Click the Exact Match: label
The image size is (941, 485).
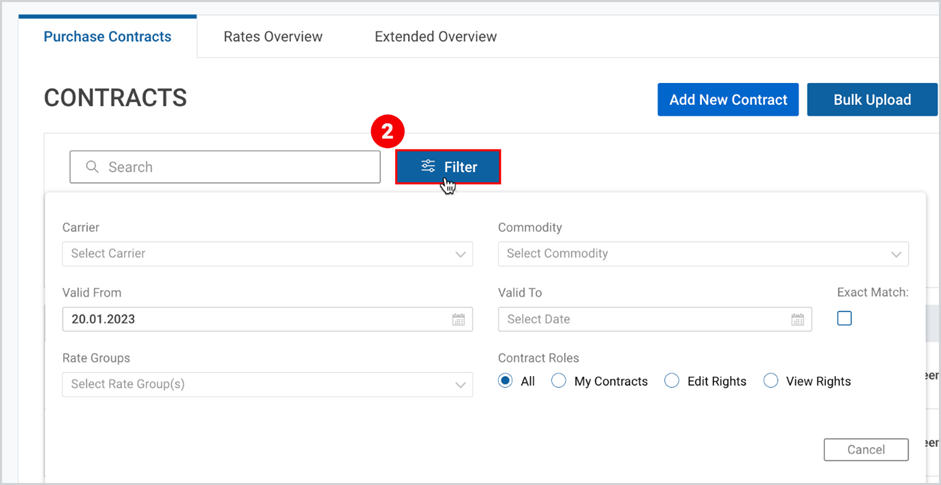pyautogui.click(x=873, y=293)
